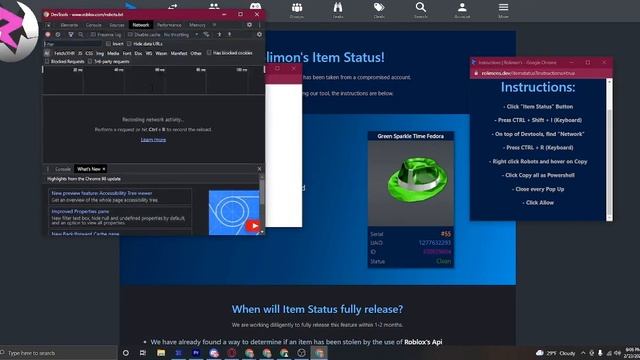This screenshot has width=640, height=360.
Task: Open the drawer three-dot menu beside Console
Action: click(x=47, y=169)
